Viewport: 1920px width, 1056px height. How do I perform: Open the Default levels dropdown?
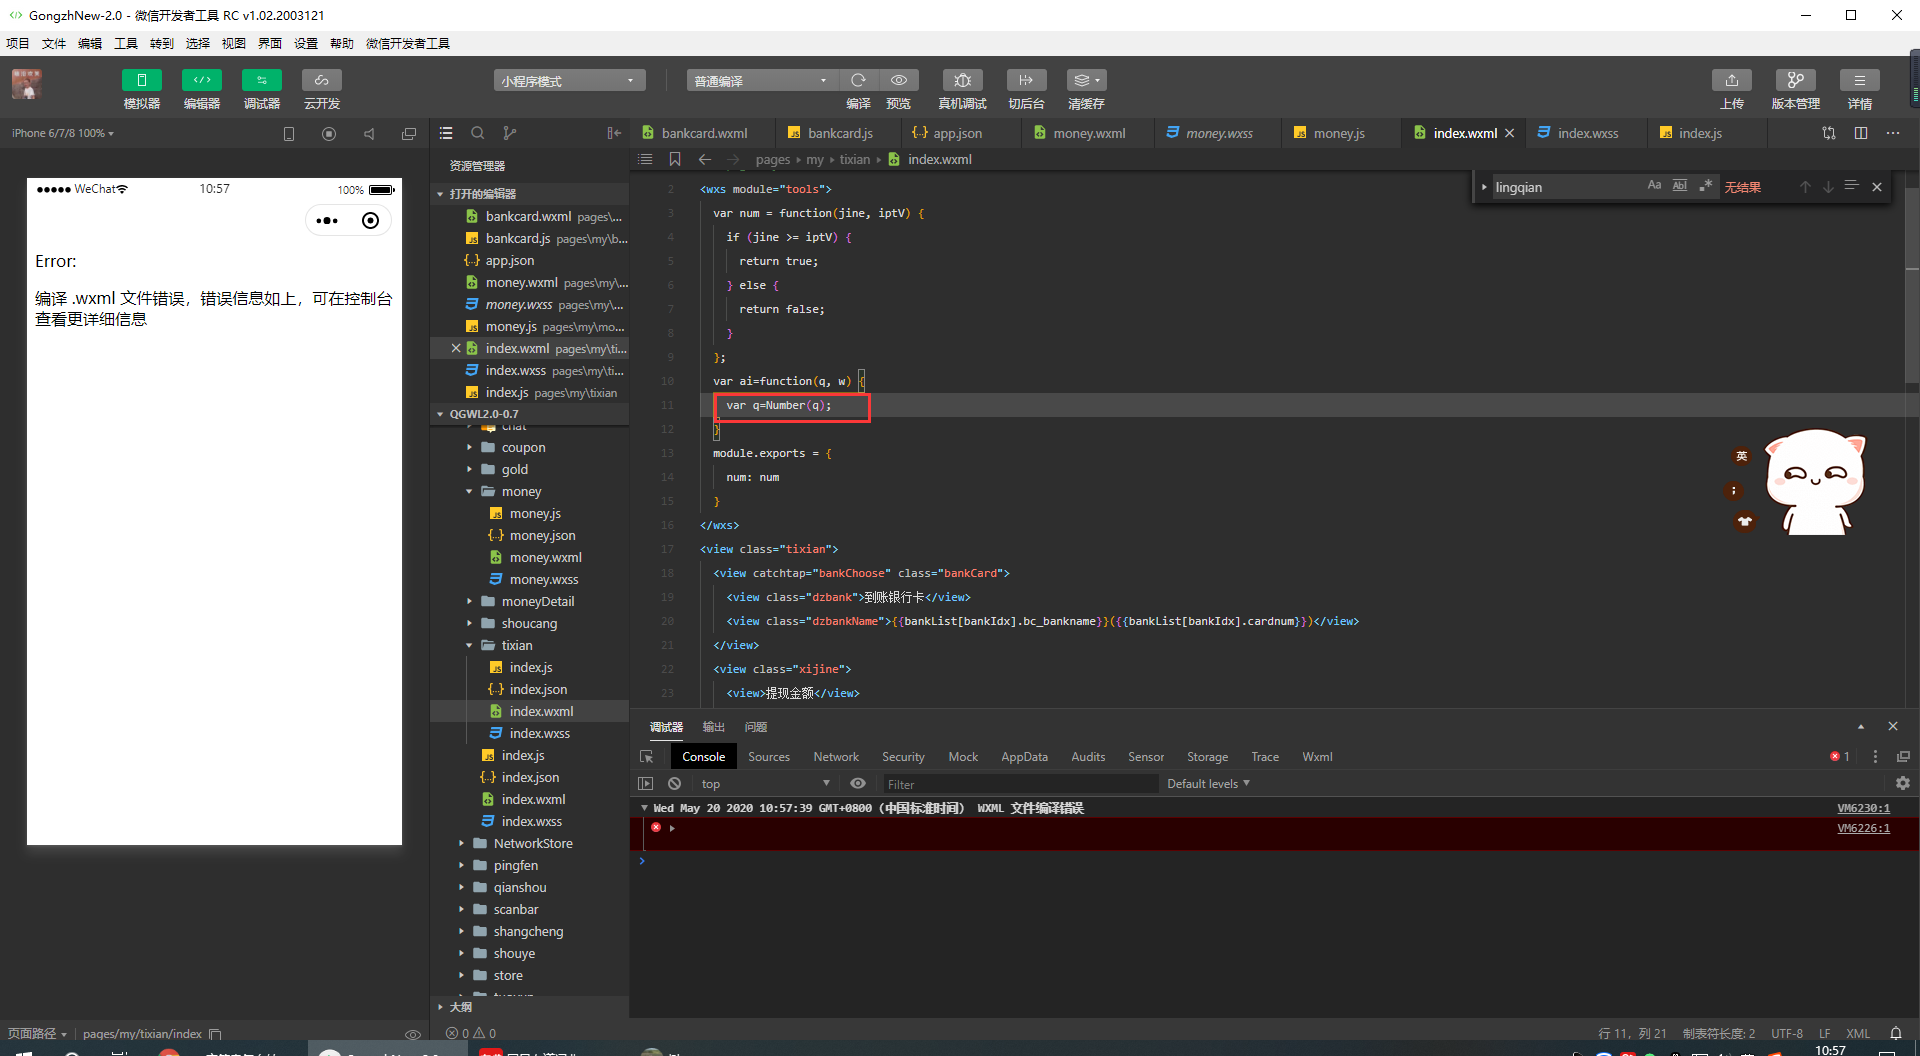(x=1208, y=784)
